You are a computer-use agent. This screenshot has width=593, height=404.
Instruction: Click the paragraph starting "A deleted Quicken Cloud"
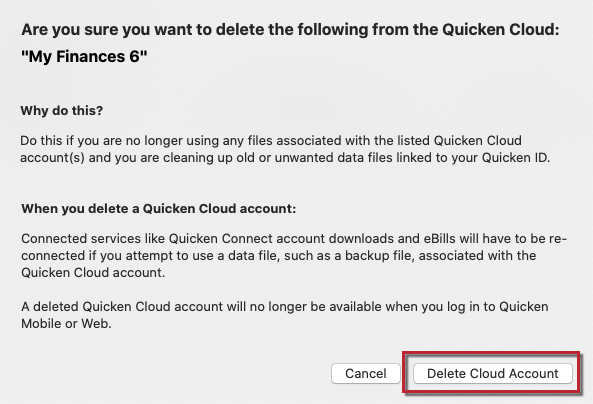pyautogui.click(x=284, y=315)
